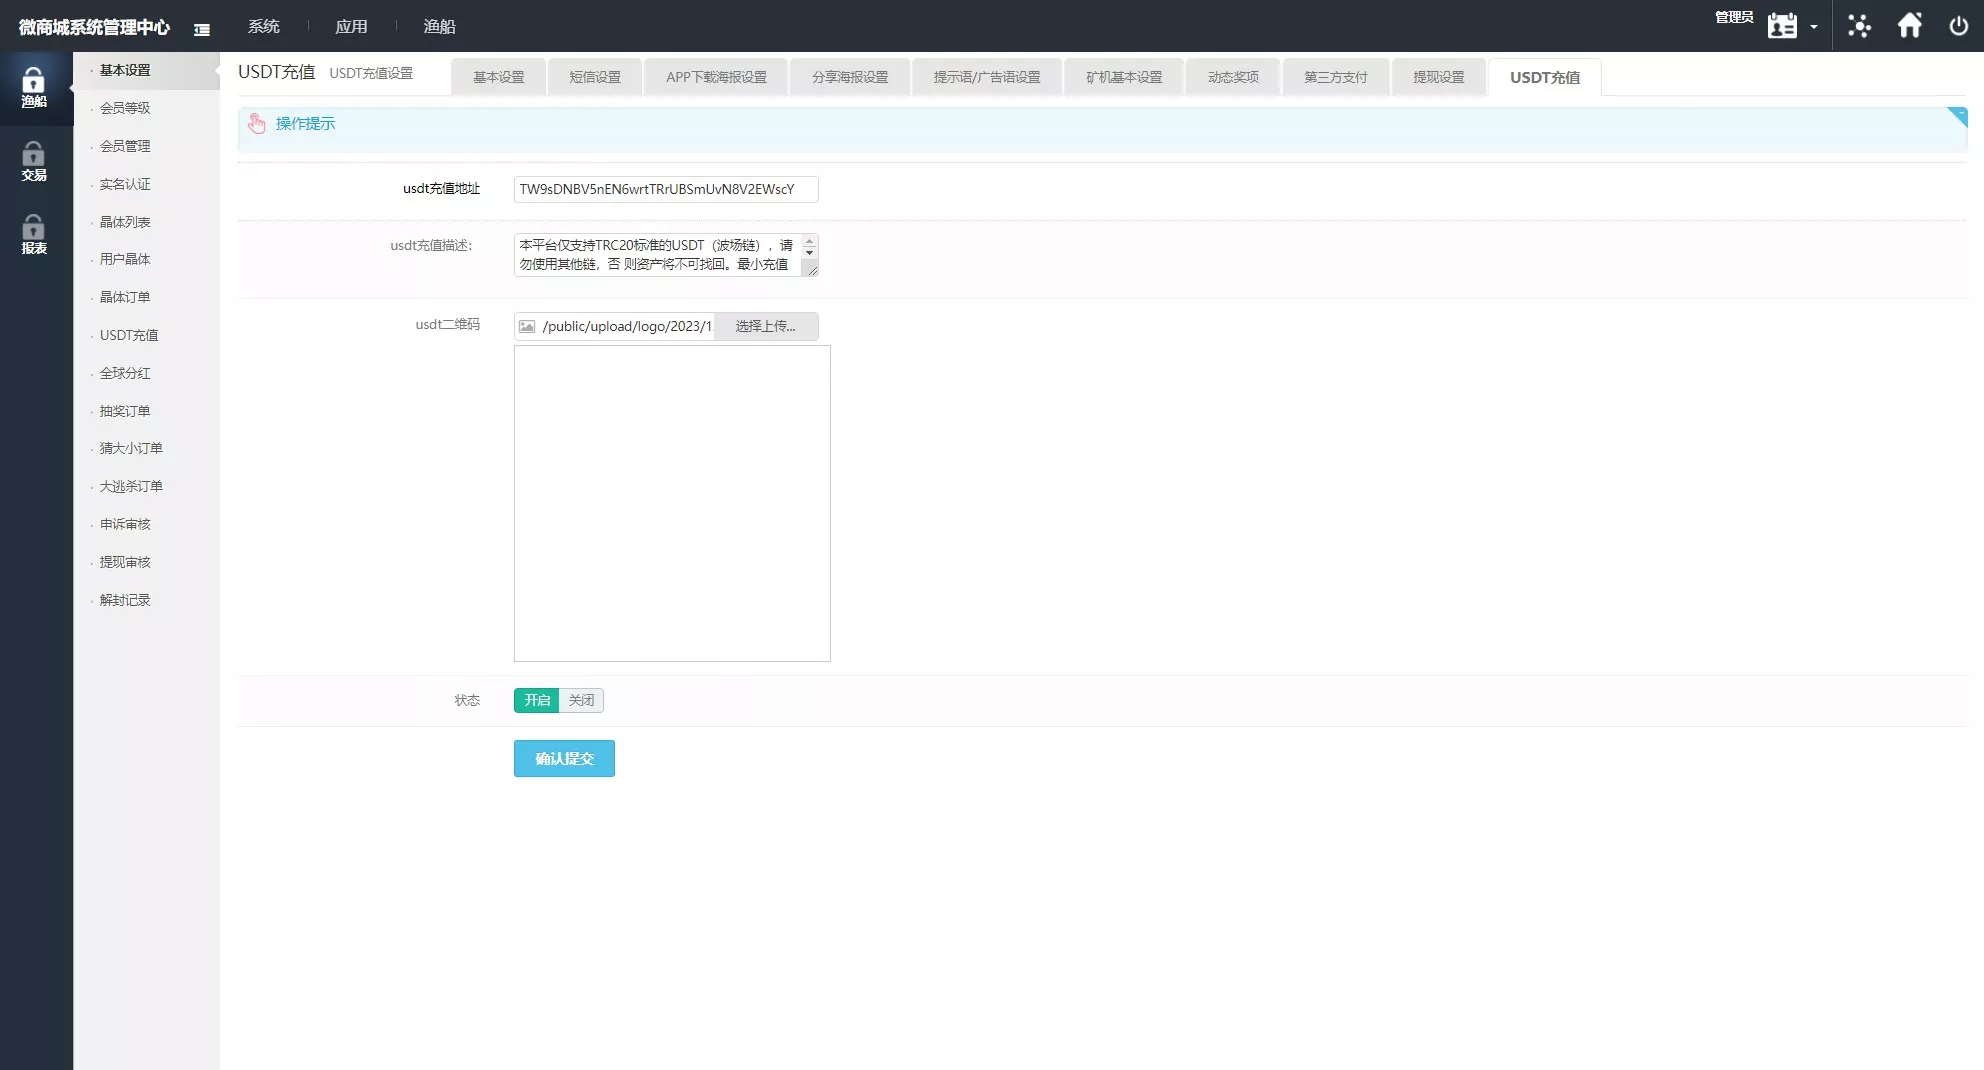Open 实名认证 in the left menu

[x=125, y=184]
